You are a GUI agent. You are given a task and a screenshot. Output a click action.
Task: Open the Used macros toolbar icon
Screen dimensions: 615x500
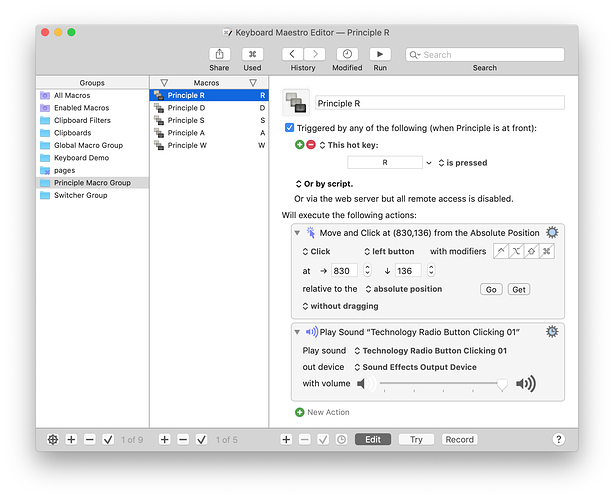(x=252, y=54)
